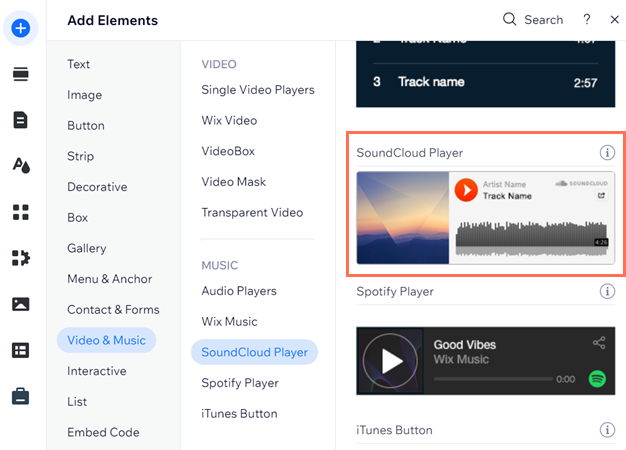The image size is (626, 450).
Task: Click the Spotify Player info icon
Action: coord(607,291)
